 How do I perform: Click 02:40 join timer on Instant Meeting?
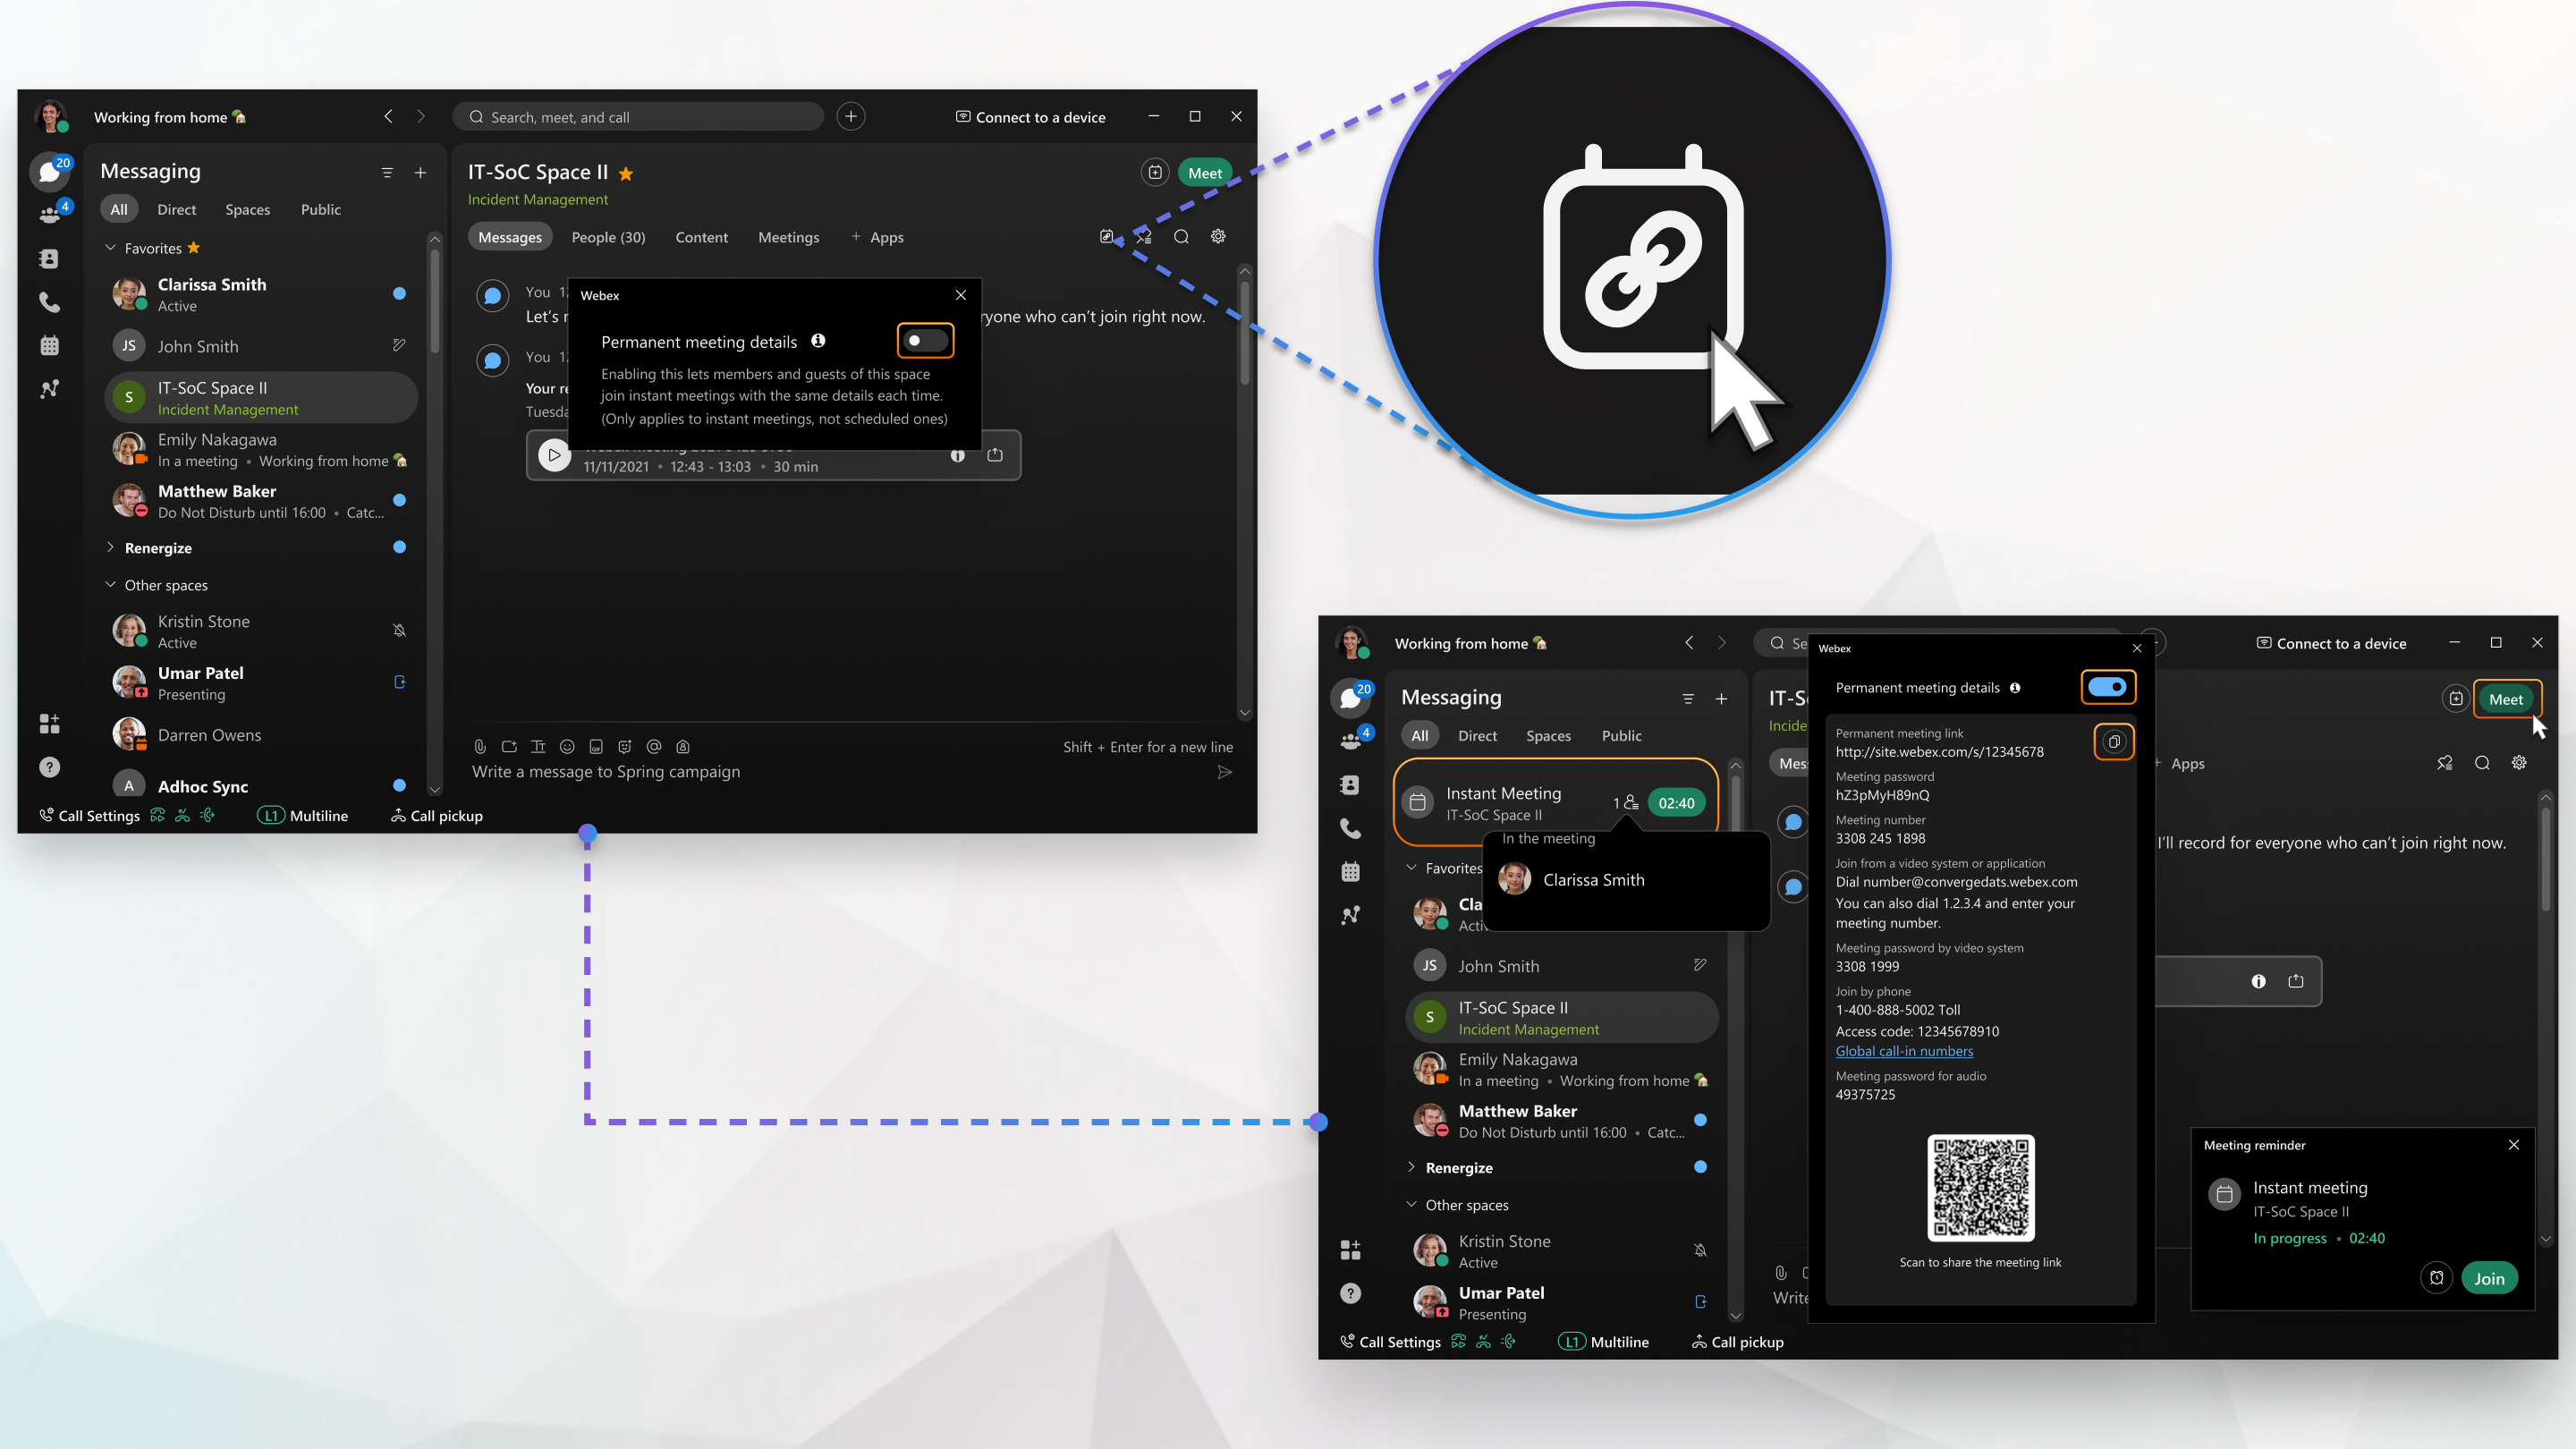(x=1676, y=803)
